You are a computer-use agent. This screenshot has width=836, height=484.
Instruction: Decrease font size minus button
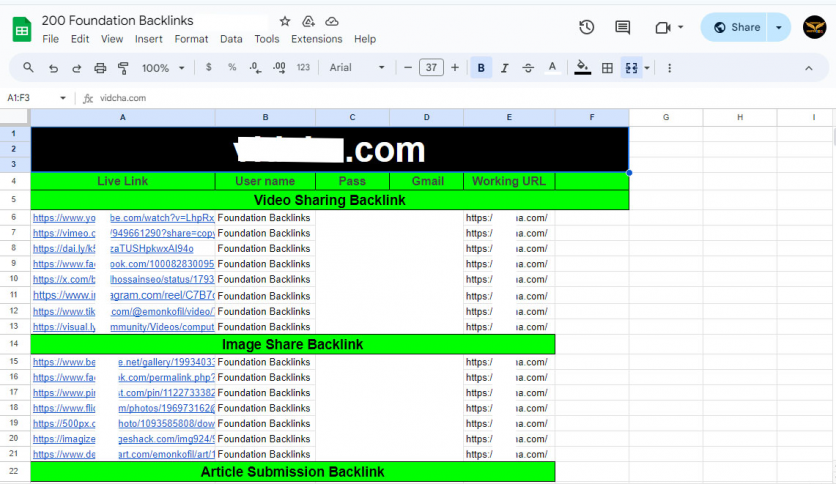pos(408,68)
